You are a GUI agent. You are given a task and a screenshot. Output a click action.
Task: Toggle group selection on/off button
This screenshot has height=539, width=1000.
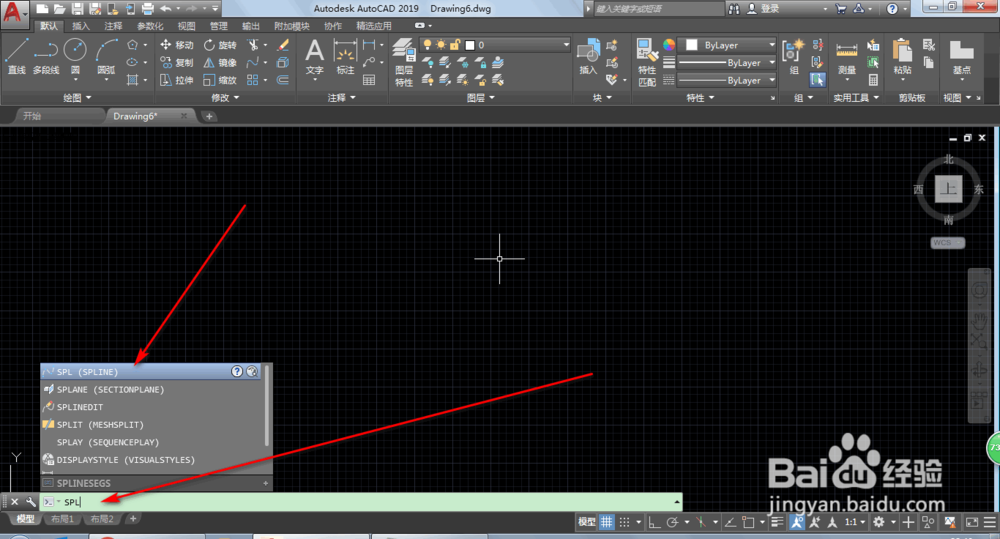pyautogui.click(x=817, y=80)
